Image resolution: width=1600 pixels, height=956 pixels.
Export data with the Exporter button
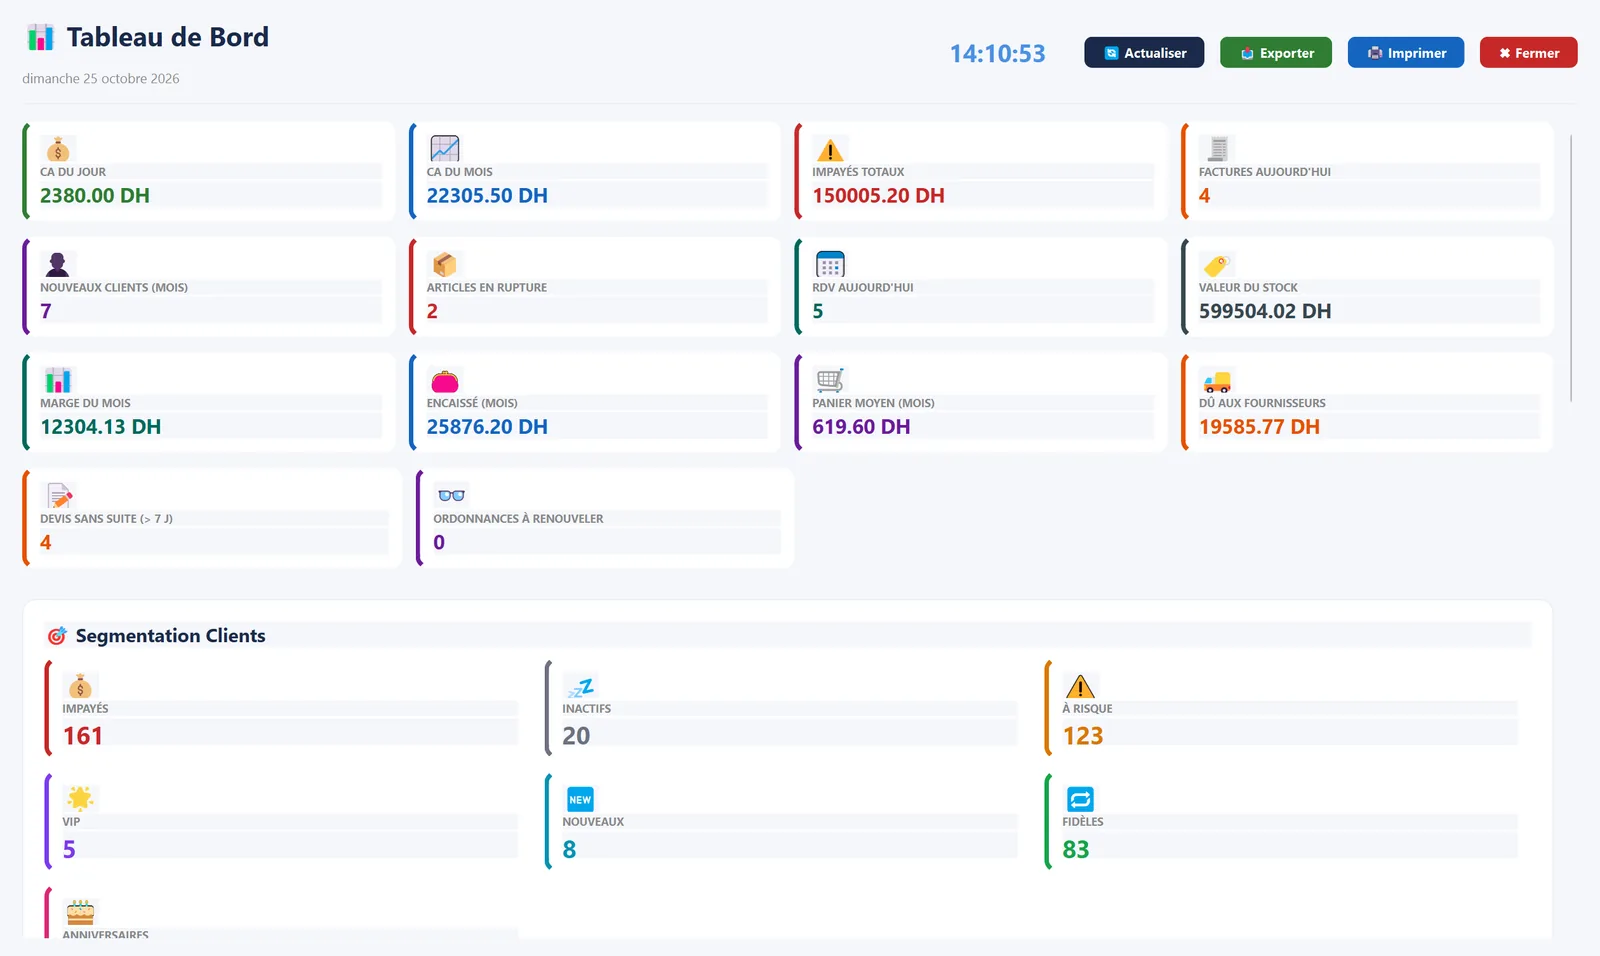pyautogui.click(x=1276, y=53)
